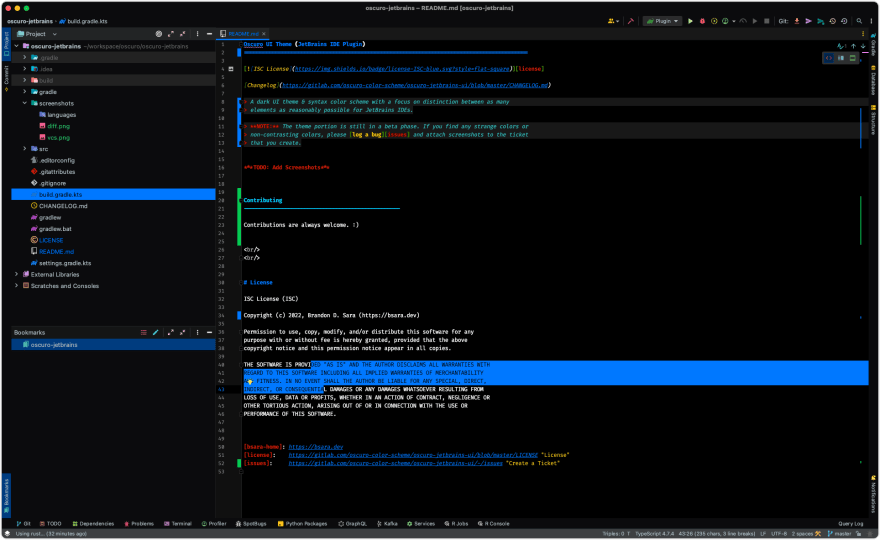Click the Git commit icon

[x=808, y=21]
